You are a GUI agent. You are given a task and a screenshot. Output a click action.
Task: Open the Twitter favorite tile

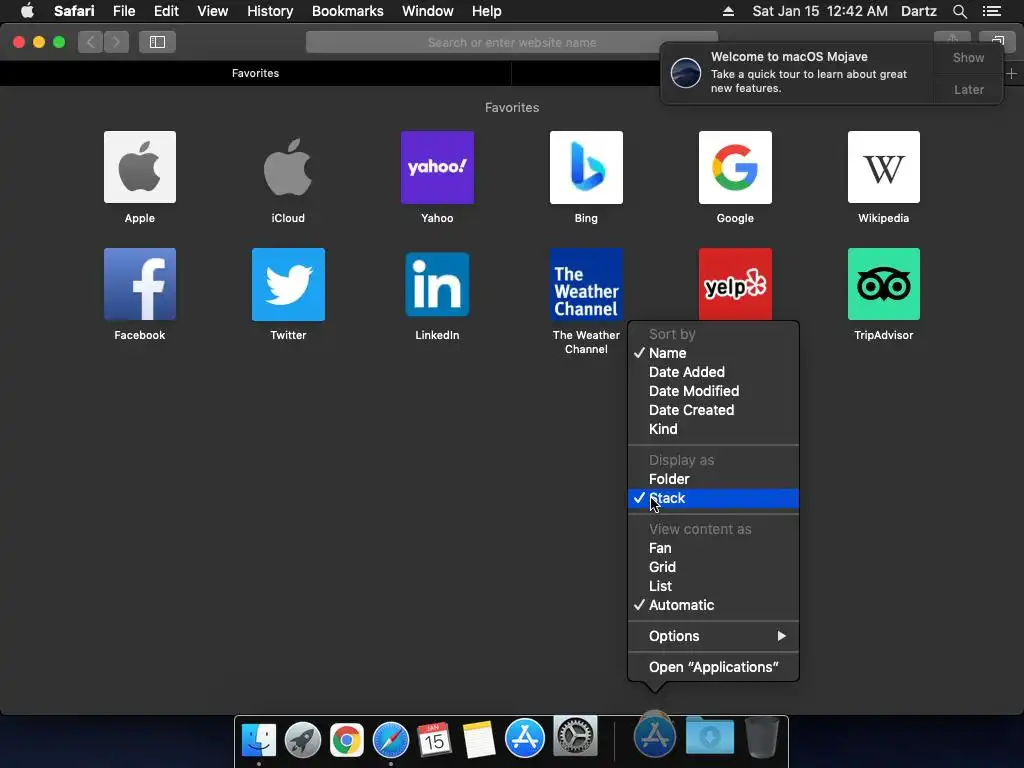[288, 284]
